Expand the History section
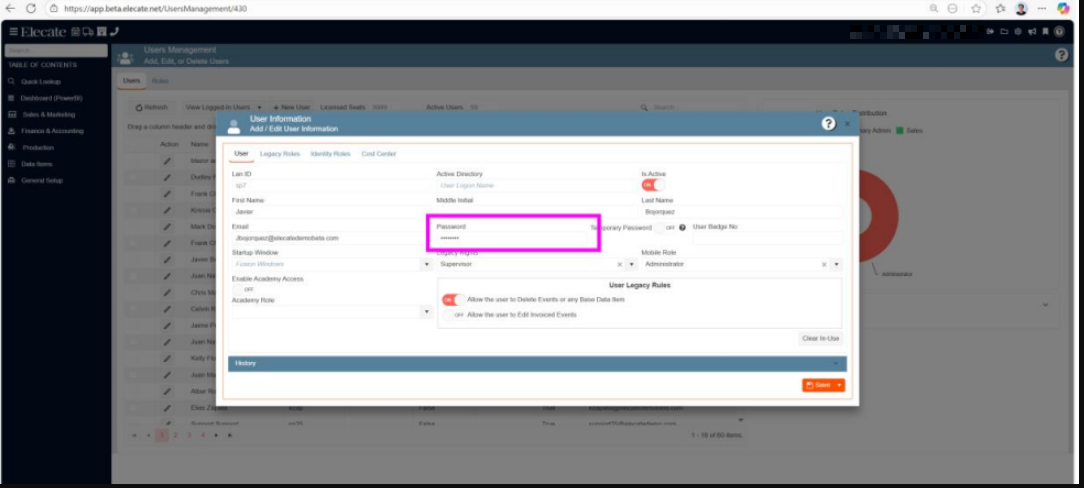Image resolution: width=1084 pixels, height=488 pixels. click(x=537, y=363)
